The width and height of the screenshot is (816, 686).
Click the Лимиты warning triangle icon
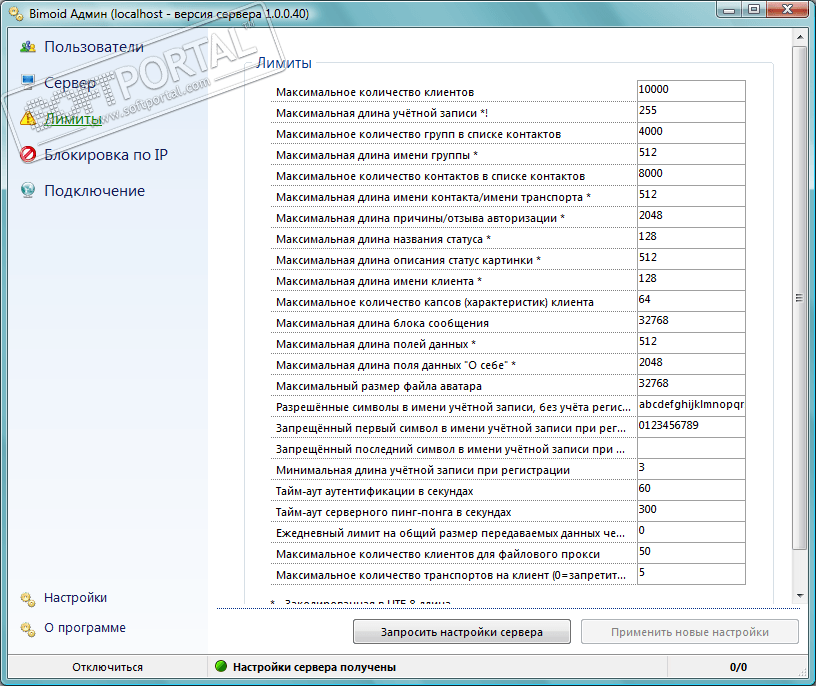coord(28,118)
